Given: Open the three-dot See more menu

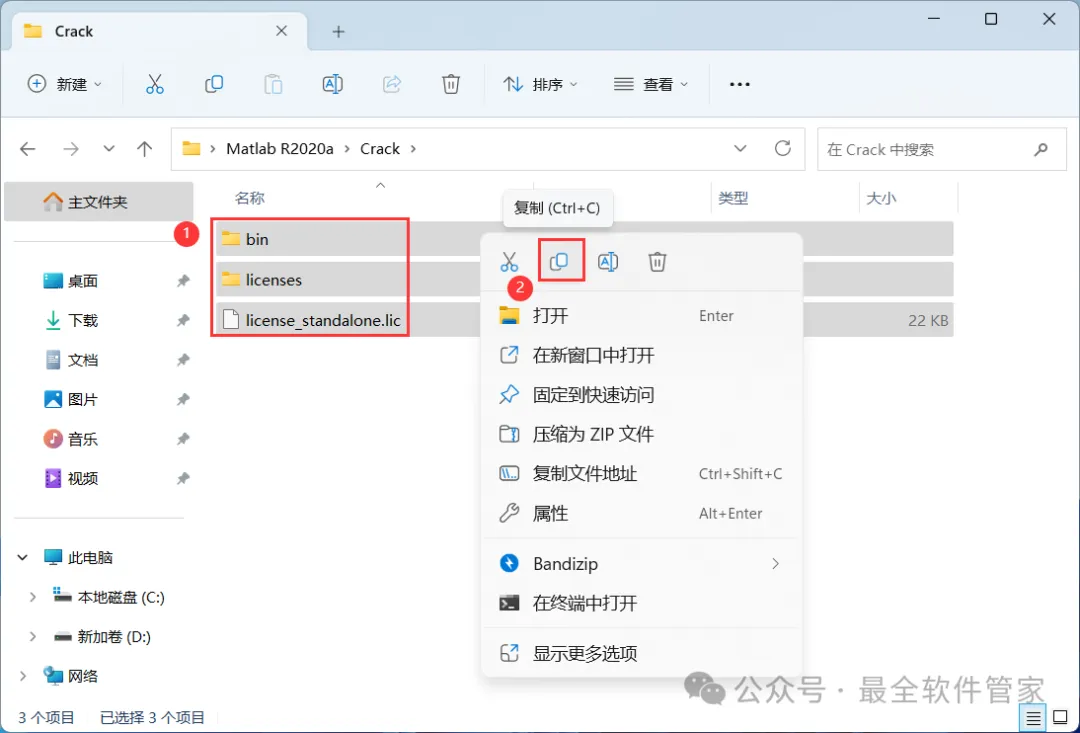Looking at the screenshot, I should 740,84.
